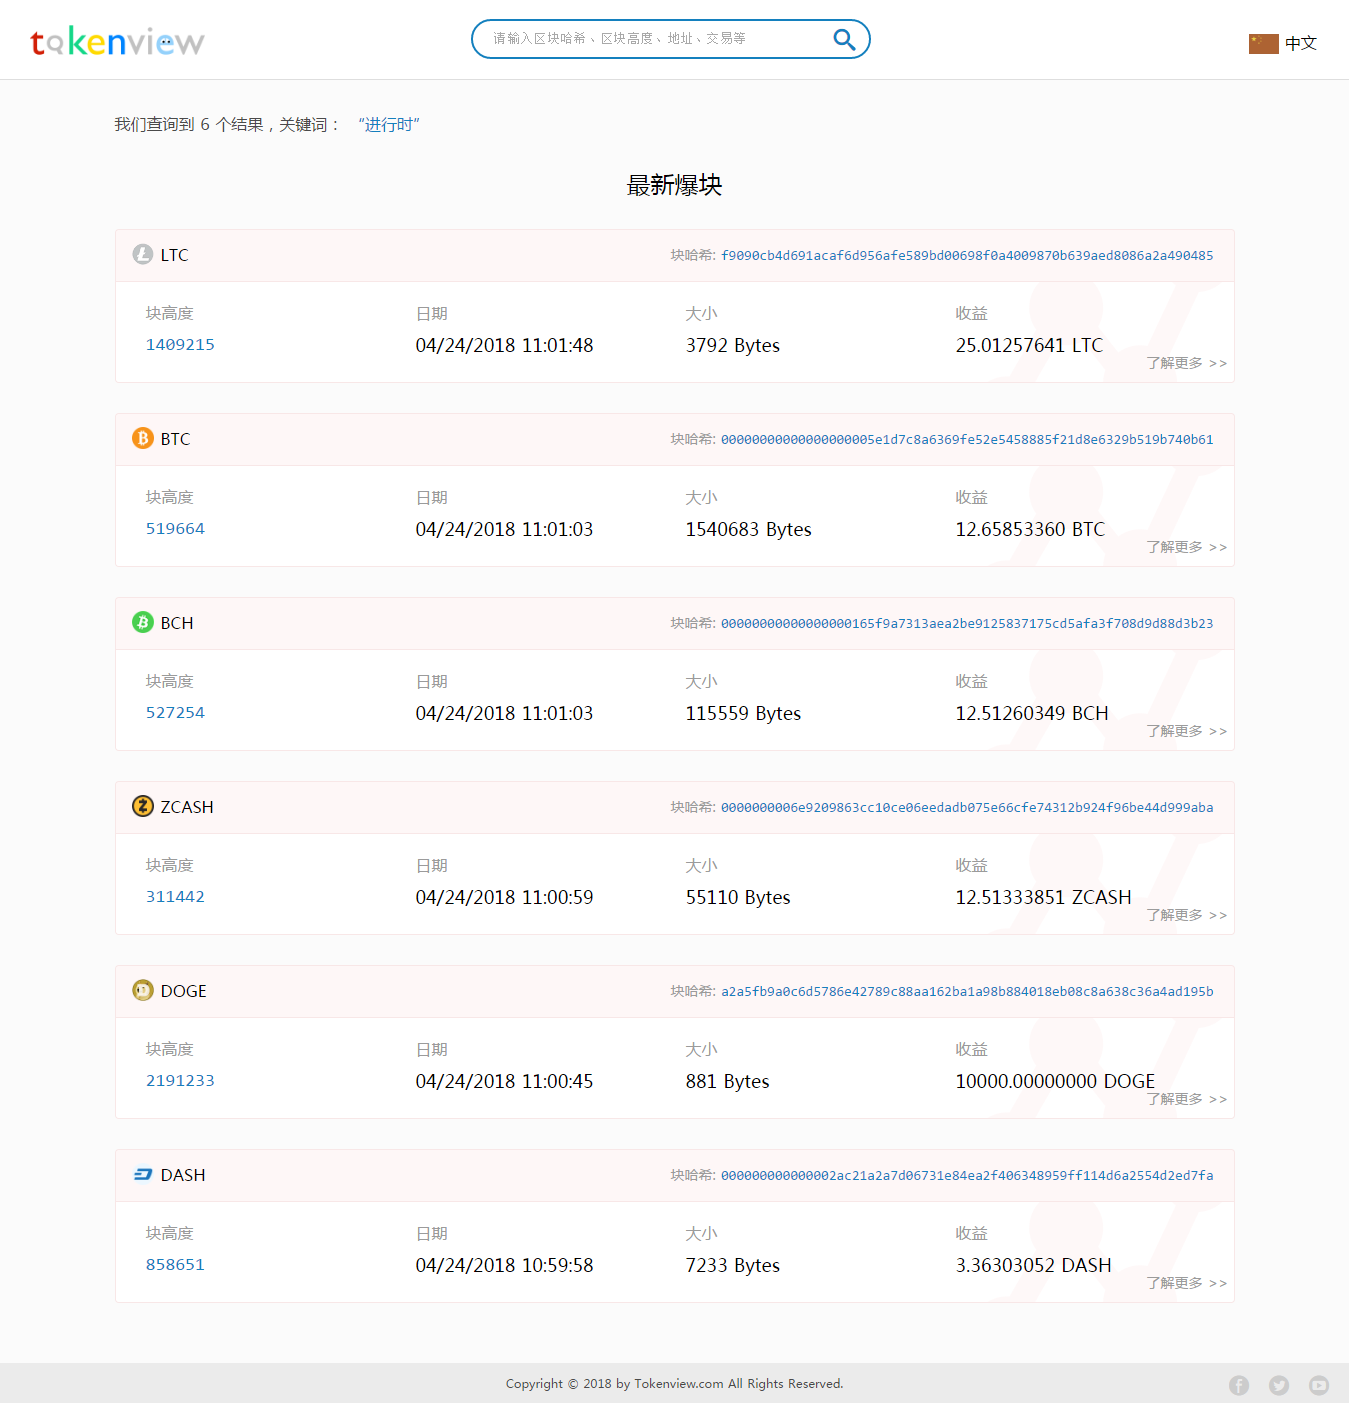
Task: Open ZCASH block hash ending d999aba
Action: click(x=967, y=808)
